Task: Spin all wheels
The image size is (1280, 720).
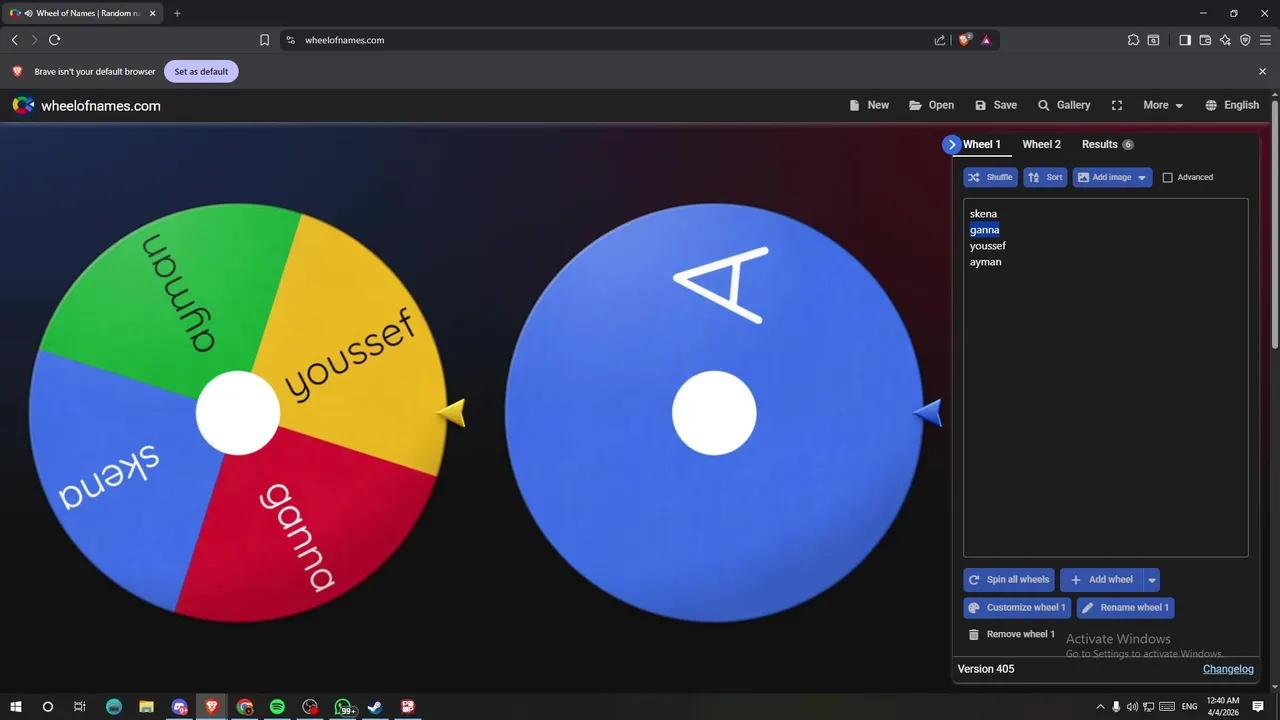Action: point(1008,579)
